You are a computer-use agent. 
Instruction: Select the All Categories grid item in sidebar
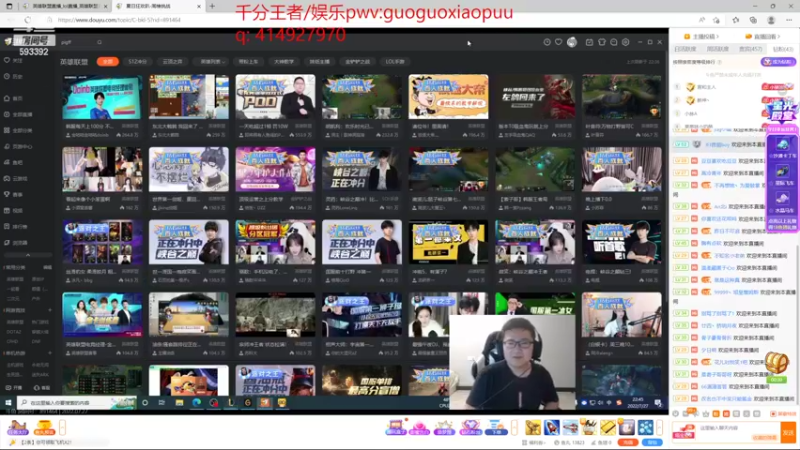pyautogui.click(x=18, y=131)
